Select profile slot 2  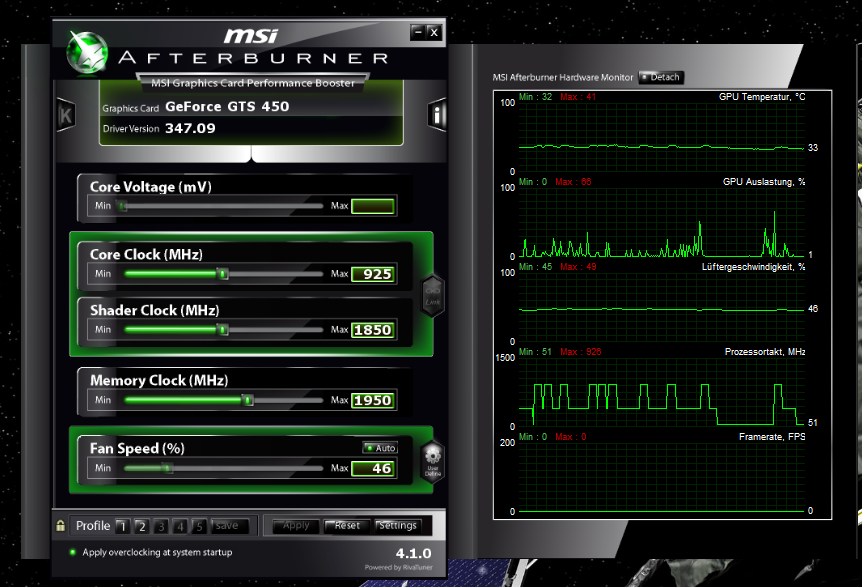pyautogui.click(x=142, y=527)
